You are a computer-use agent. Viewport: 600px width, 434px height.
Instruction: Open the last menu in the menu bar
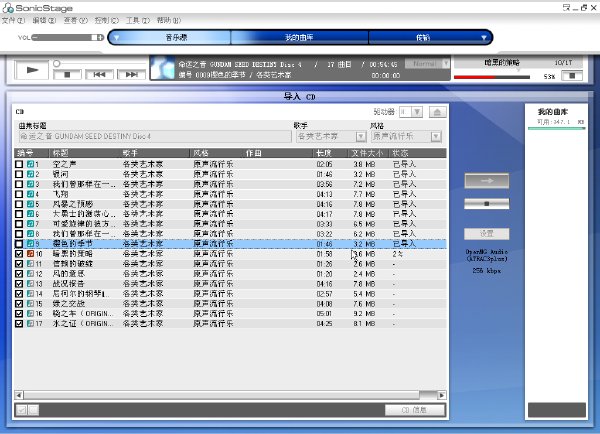(x=169, y=20)
